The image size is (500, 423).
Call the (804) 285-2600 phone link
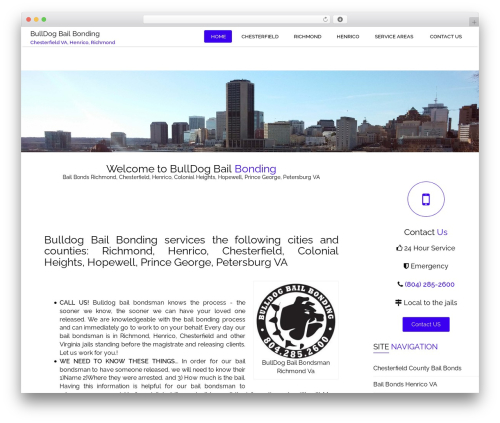pos(429,284)
